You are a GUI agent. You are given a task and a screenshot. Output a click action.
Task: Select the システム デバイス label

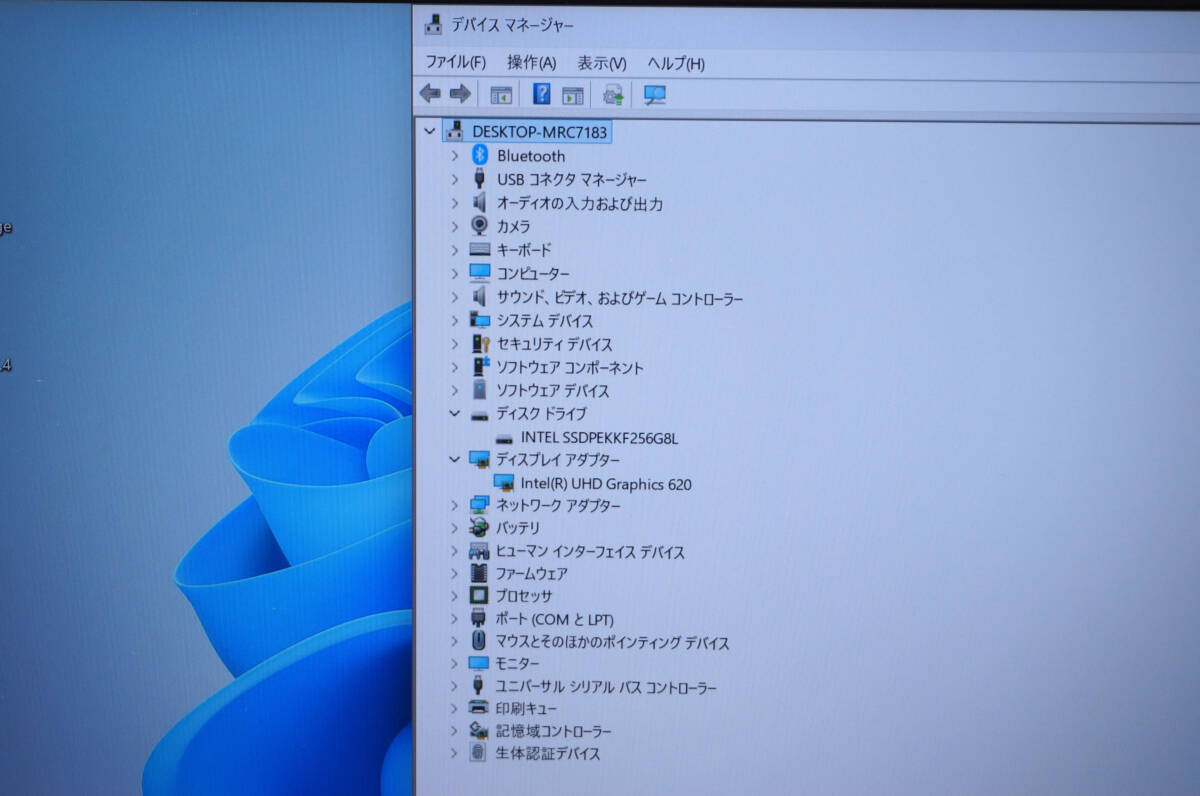(x=545, y=320)
